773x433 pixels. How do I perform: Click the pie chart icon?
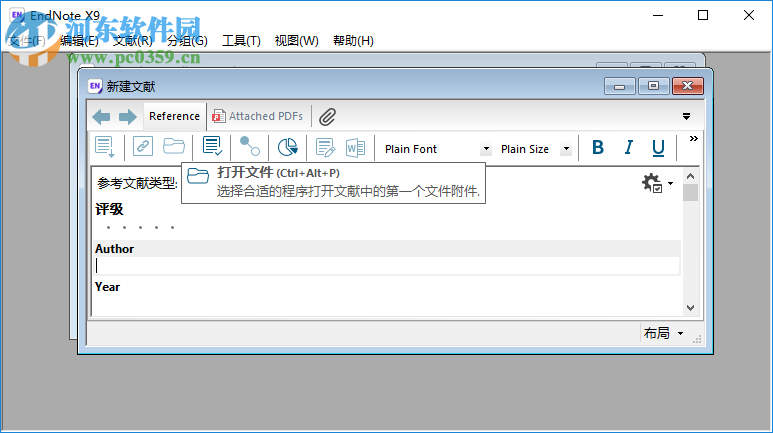pos(287,147)
